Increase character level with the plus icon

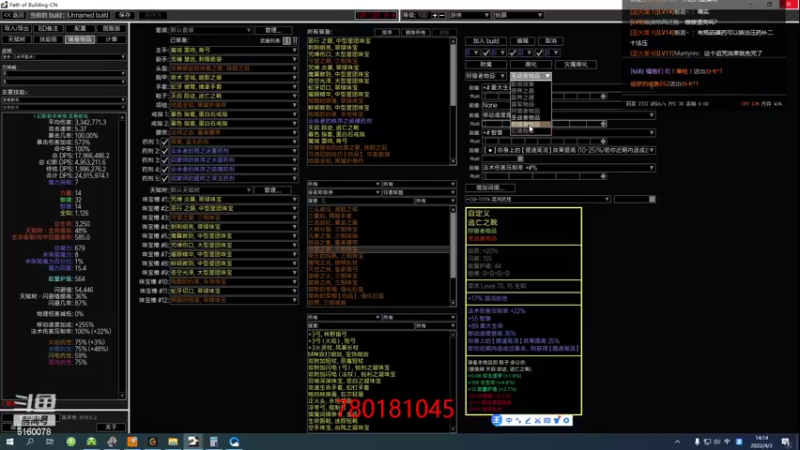click(x=435, y=15)
